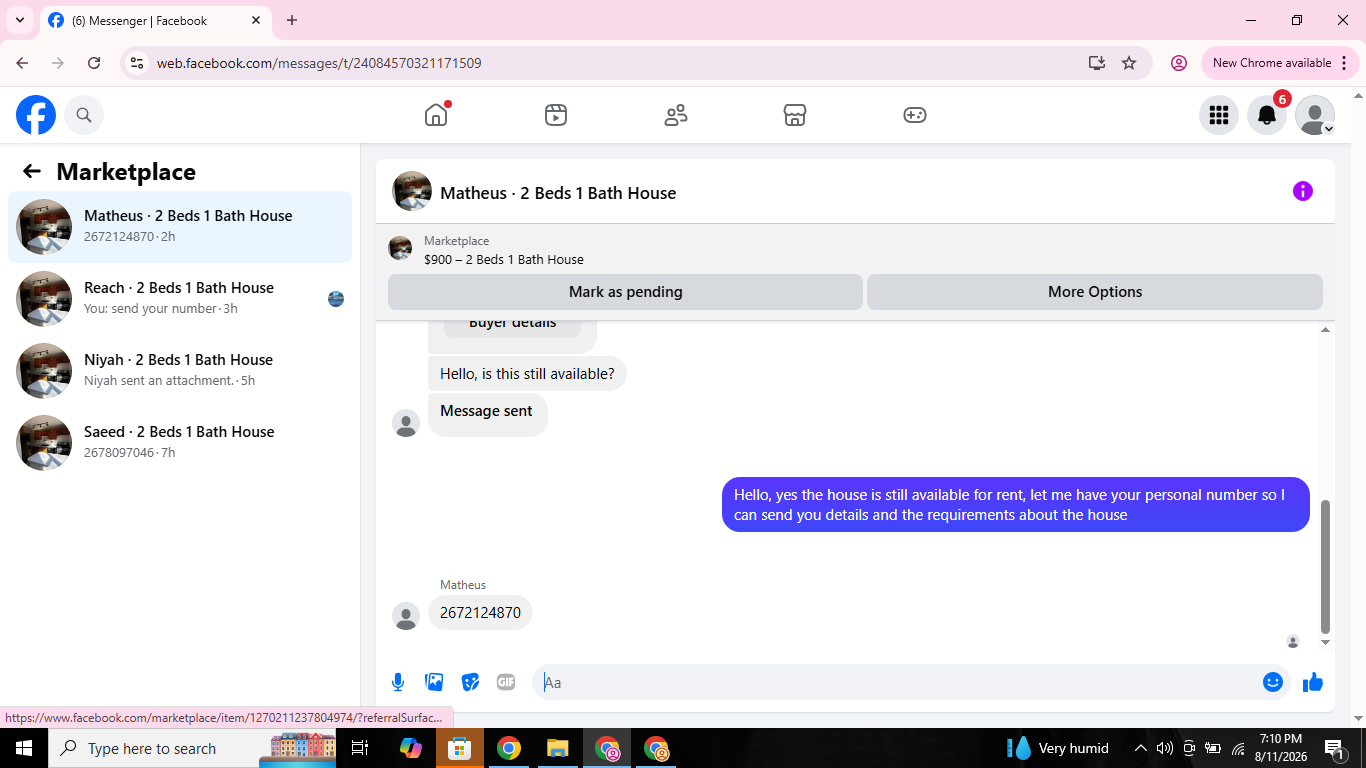The image size is (1366, 768).
Task: Bookmark this page with the star
Action: click(1129, 63)
